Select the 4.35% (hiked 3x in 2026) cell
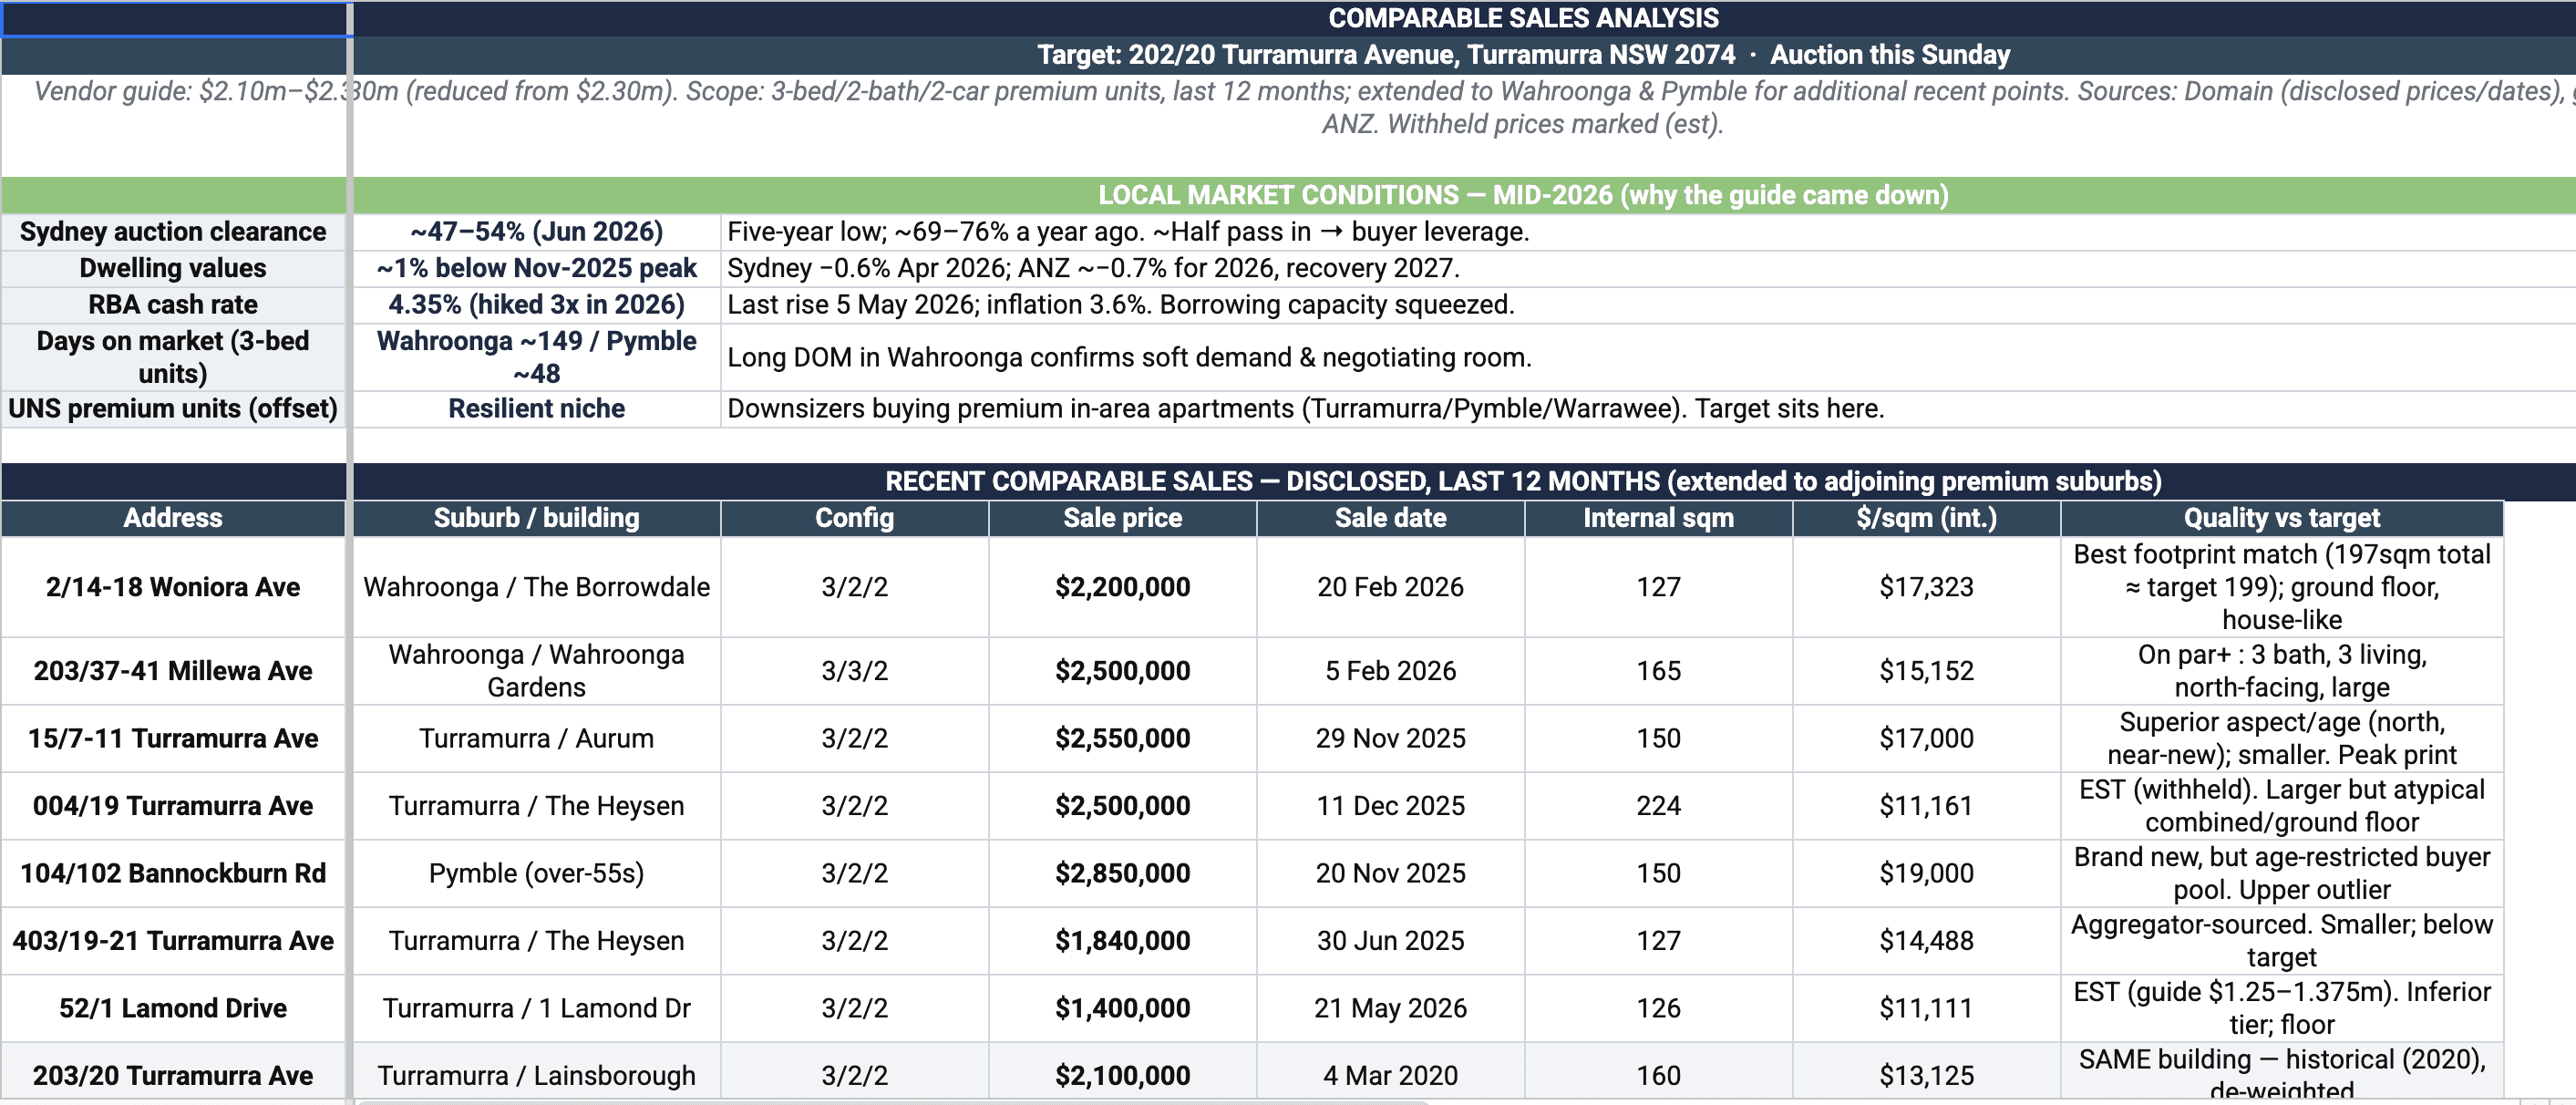Viewport: 2576px width, 1105px height. click(537, 305)
